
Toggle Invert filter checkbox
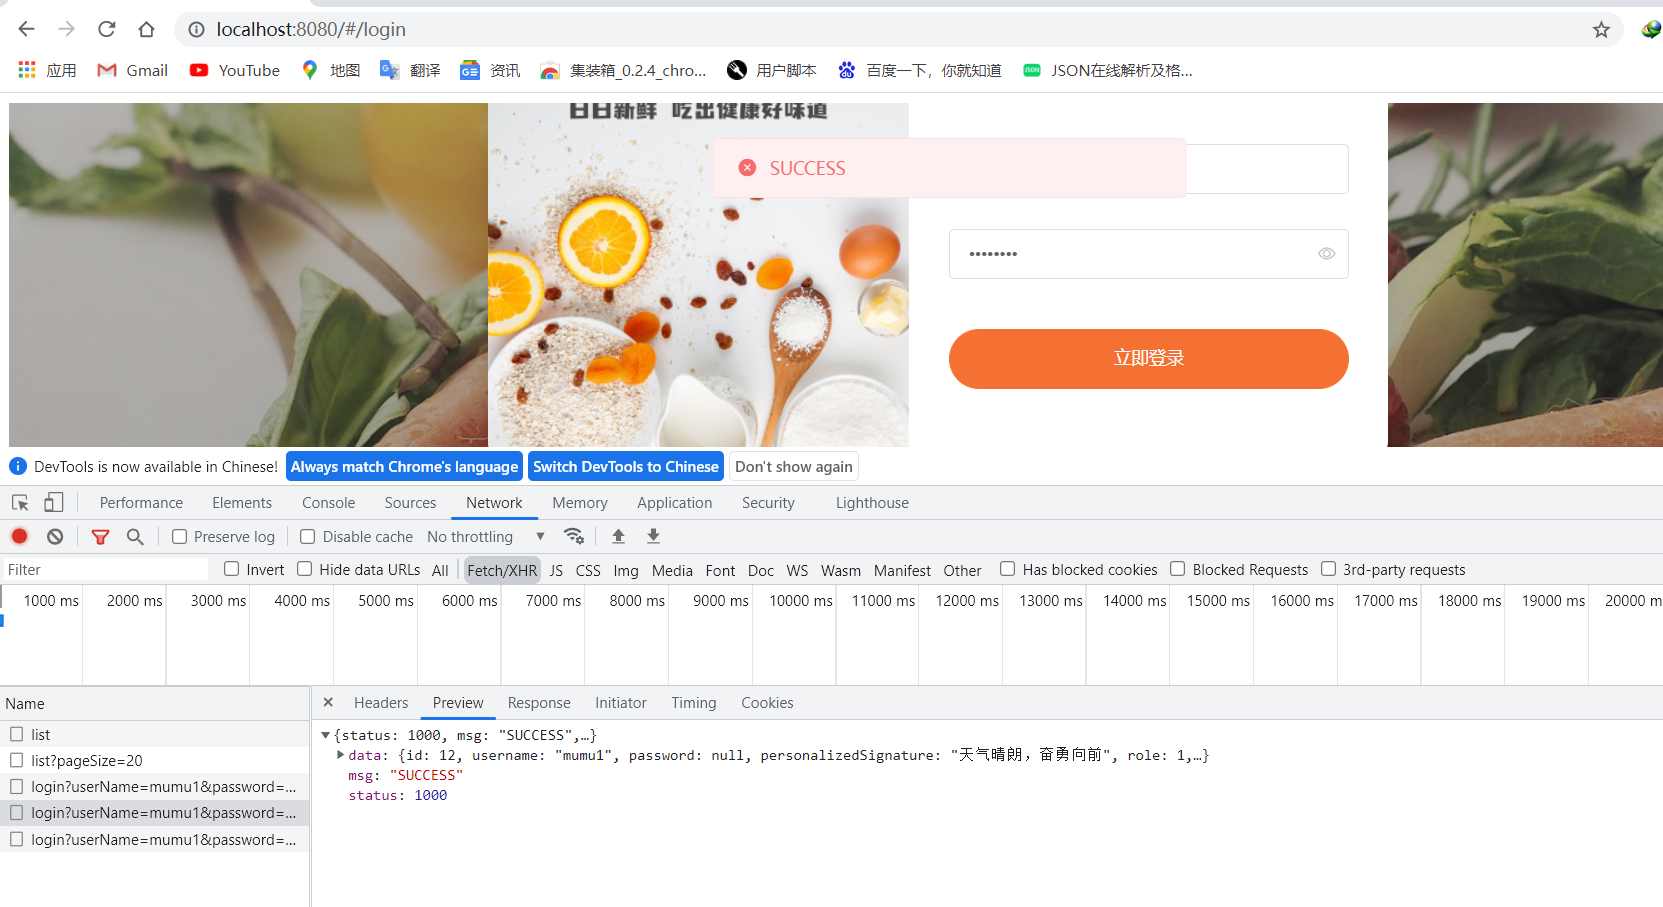(232, 569)
